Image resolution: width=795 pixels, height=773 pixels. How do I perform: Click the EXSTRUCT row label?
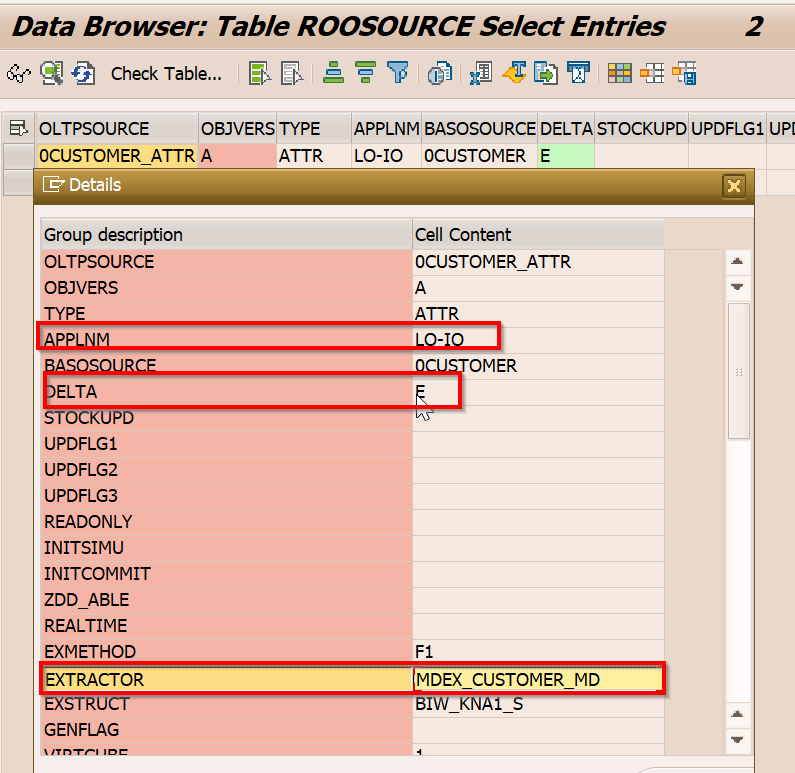(x=227, y=704)
